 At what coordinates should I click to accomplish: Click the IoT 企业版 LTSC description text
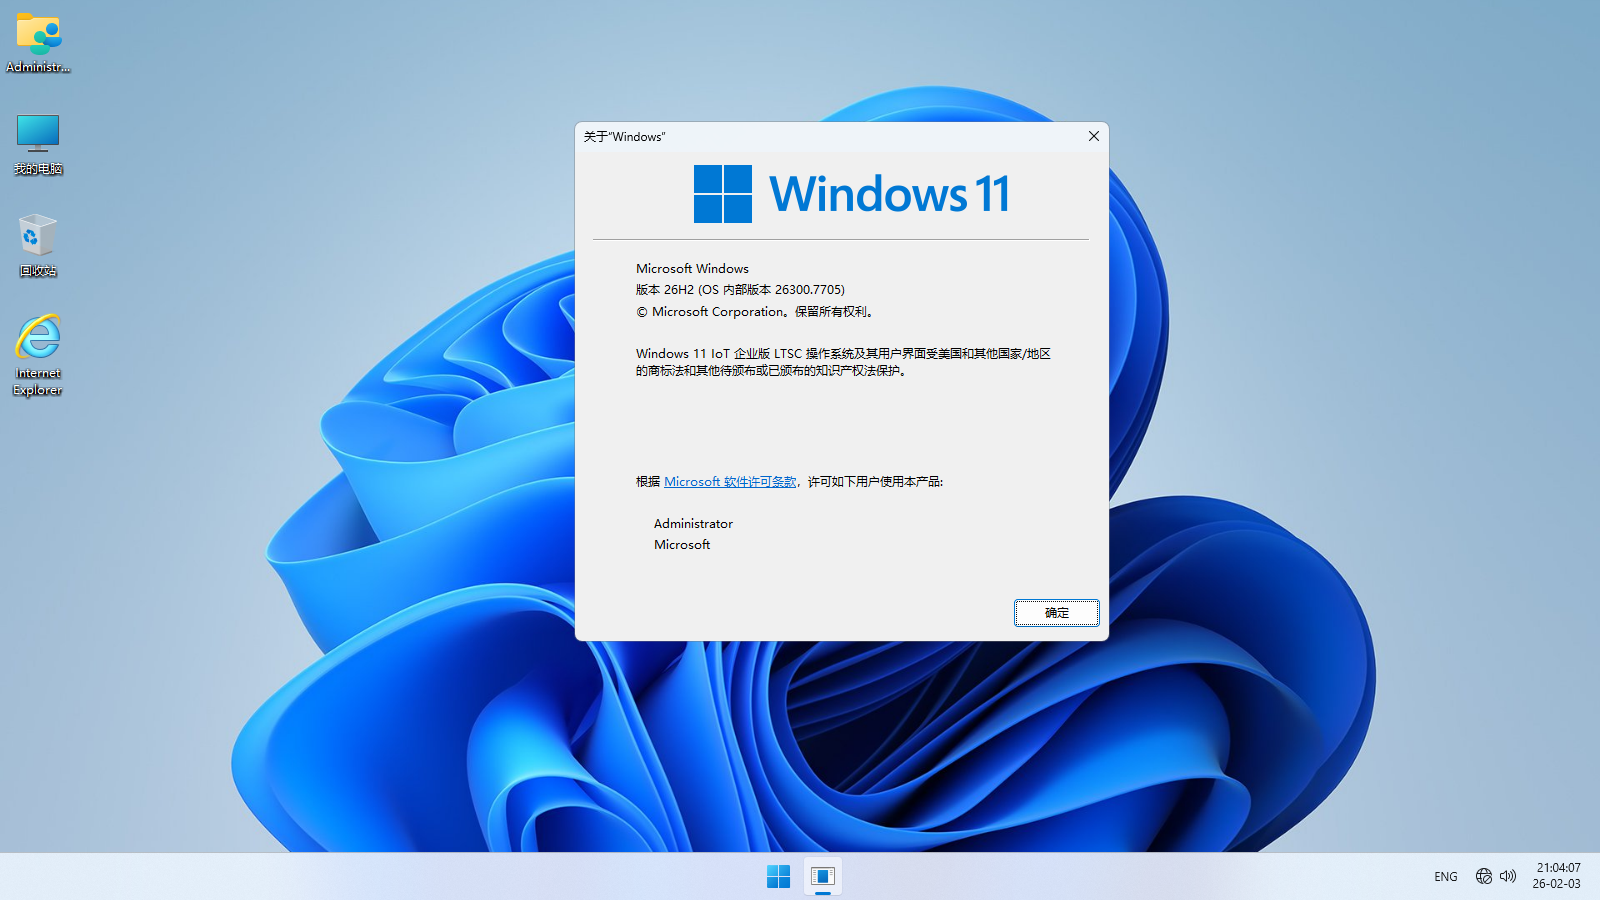(843, 362)
